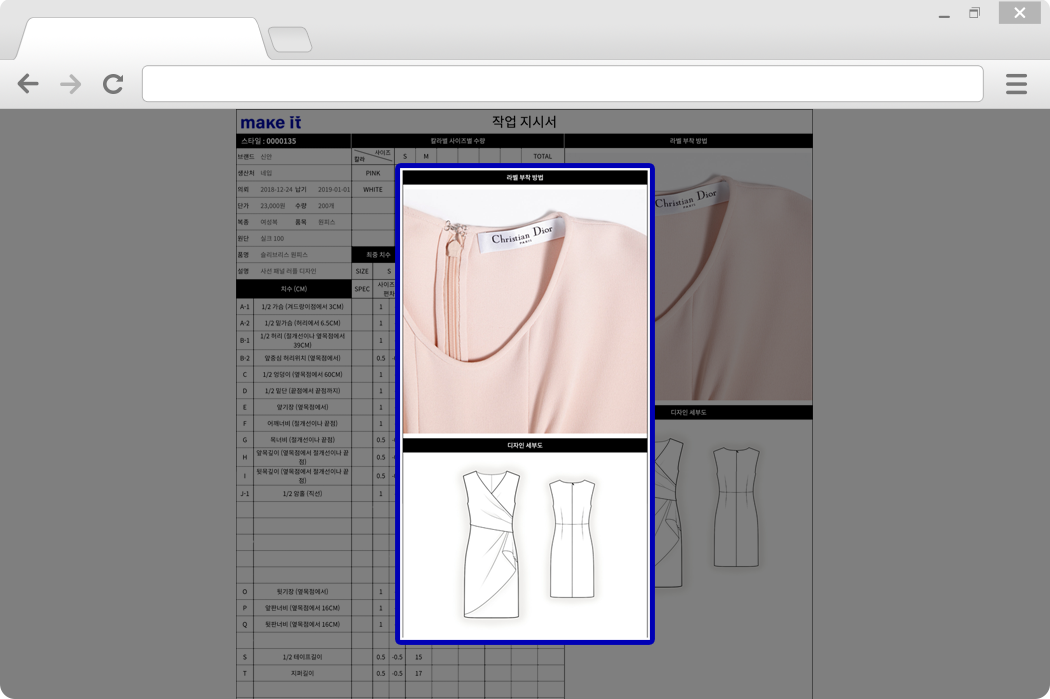The height and width of the screenshot is (699, 1050).
Task: Select the WHITE color row cell
Action: [x=373, y=189]
